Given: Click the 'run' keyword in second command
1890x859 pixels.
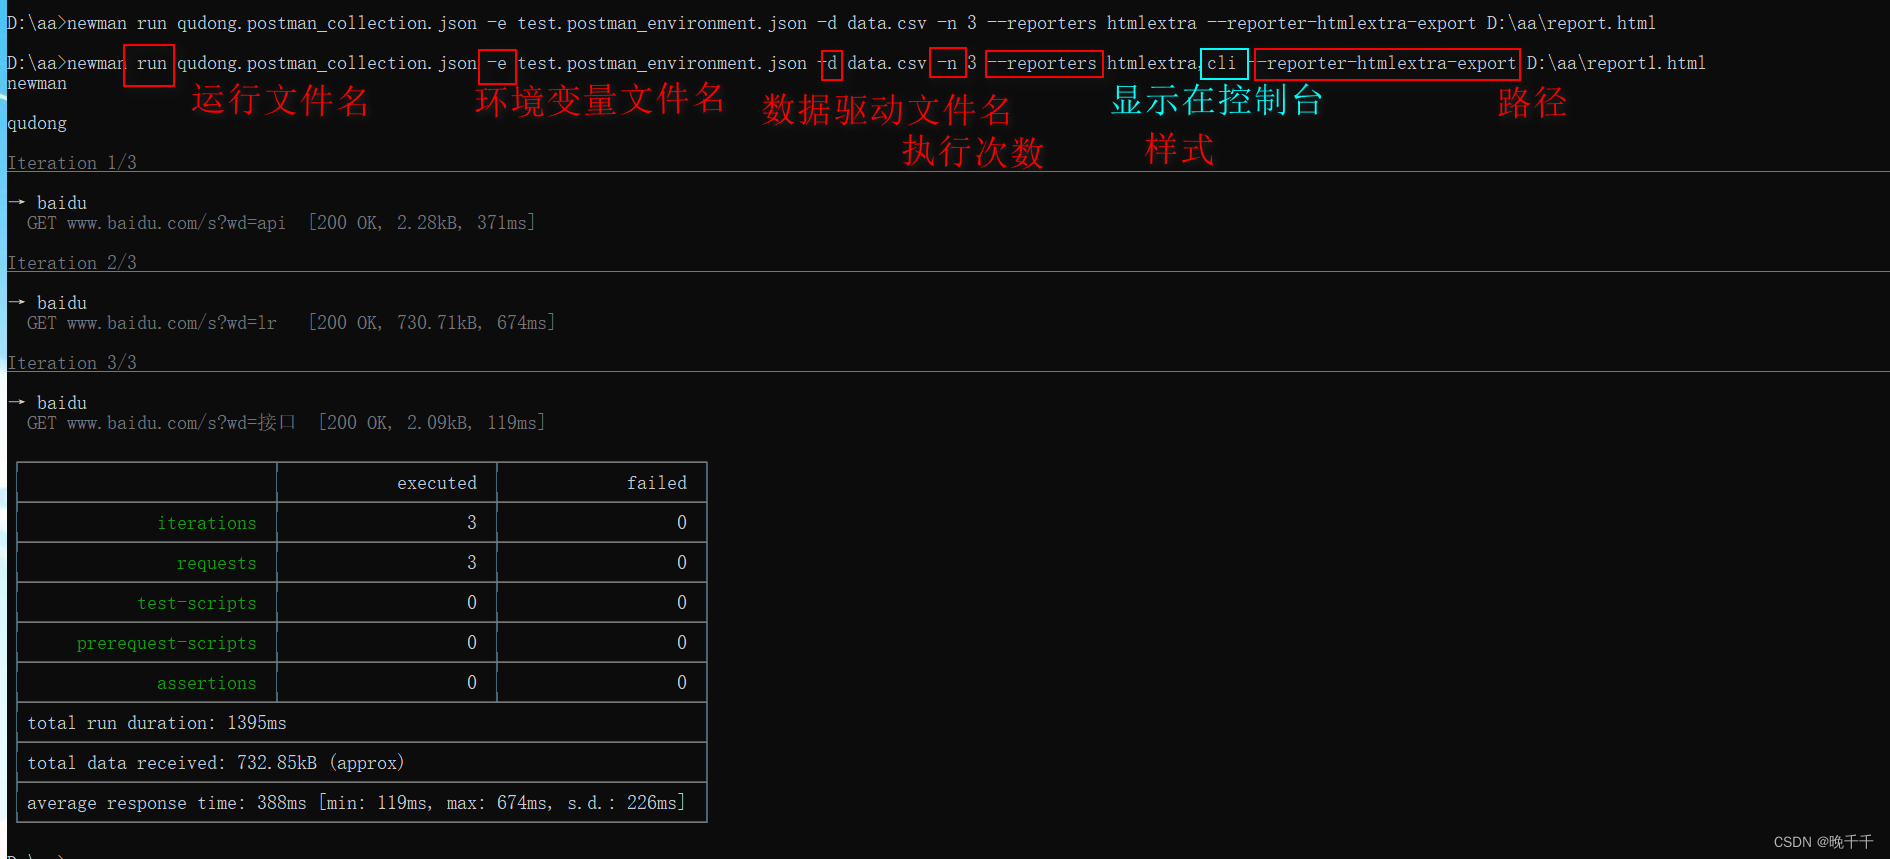Looking at the screenshot, I should pyautogui.click(x=152, y=63).
